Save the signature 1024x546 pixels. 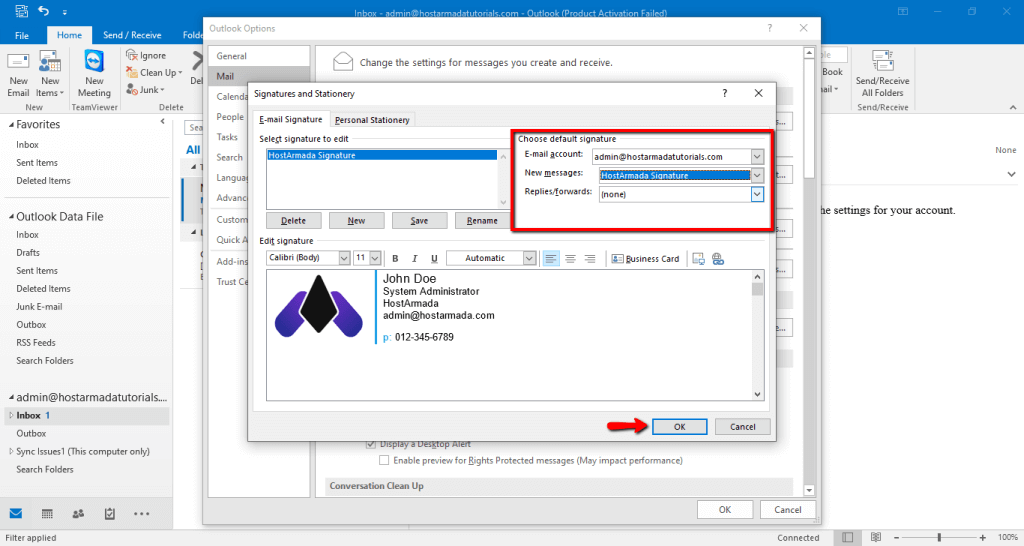[419, 221]
